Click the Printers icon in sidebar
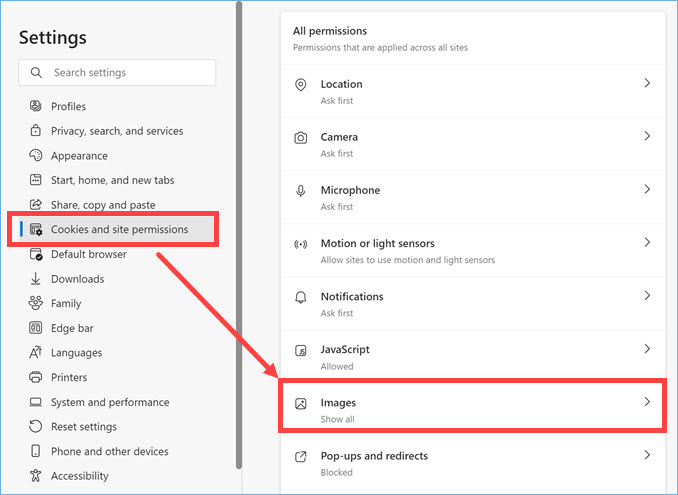Screen dimensions: 678x495 tap(36, 377)
